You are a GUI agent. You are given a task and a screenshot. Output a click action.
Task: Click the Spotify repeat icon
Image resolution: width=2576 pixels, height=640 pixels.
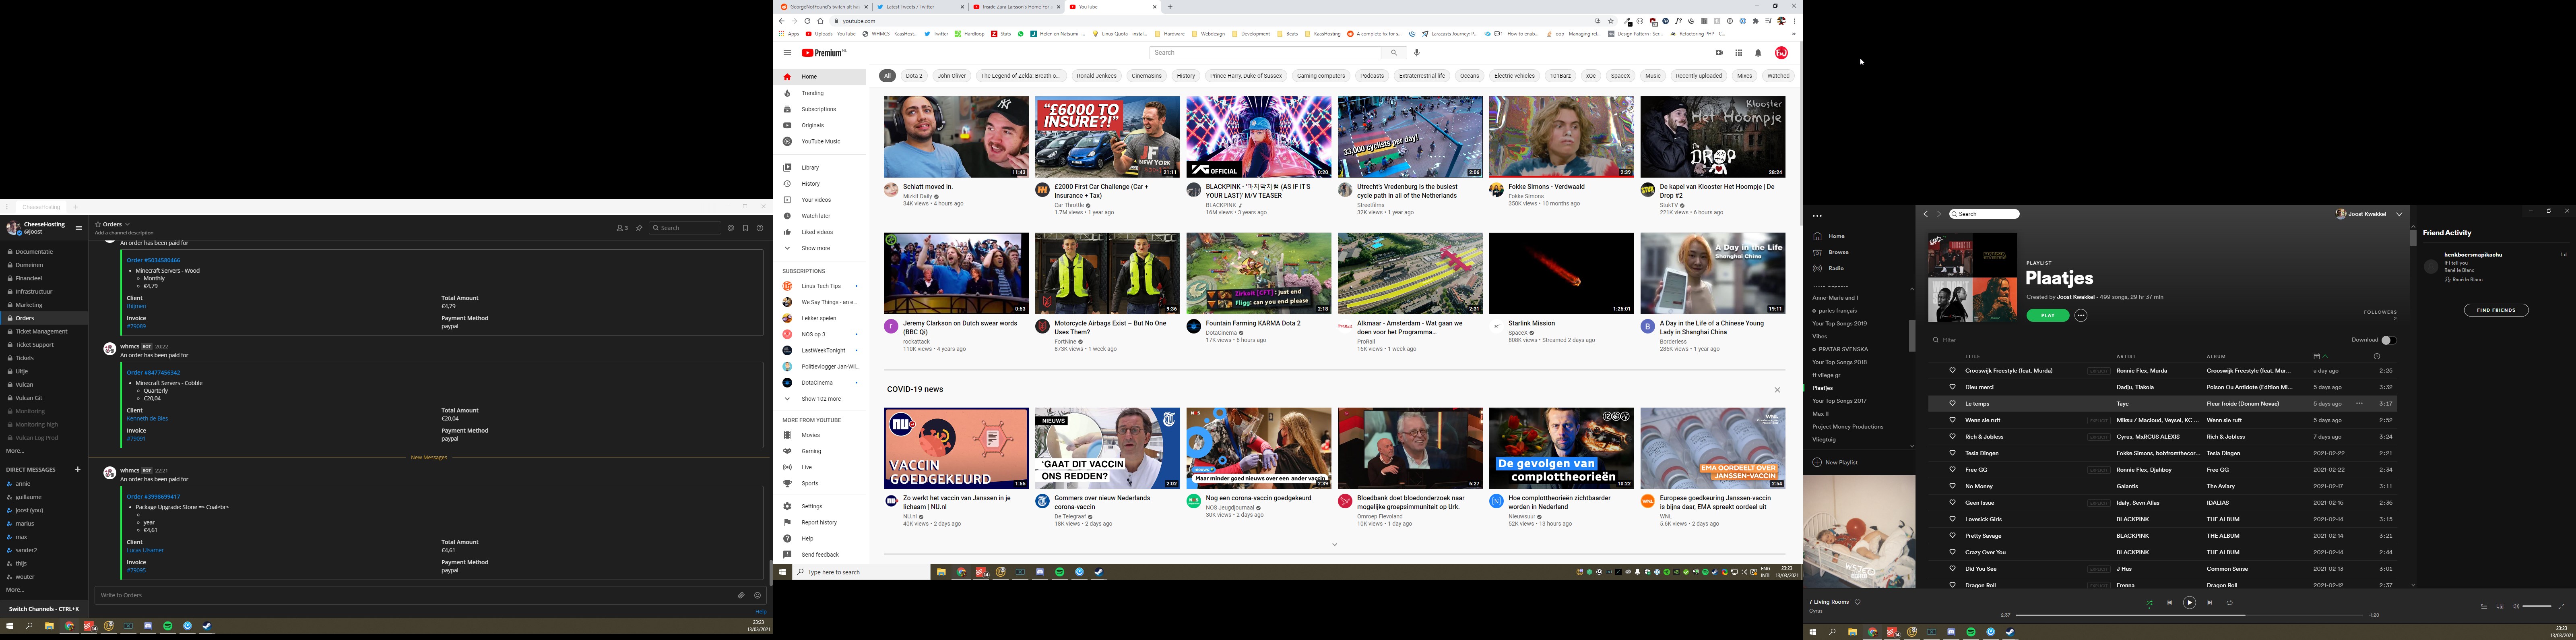coord(2230,603)
